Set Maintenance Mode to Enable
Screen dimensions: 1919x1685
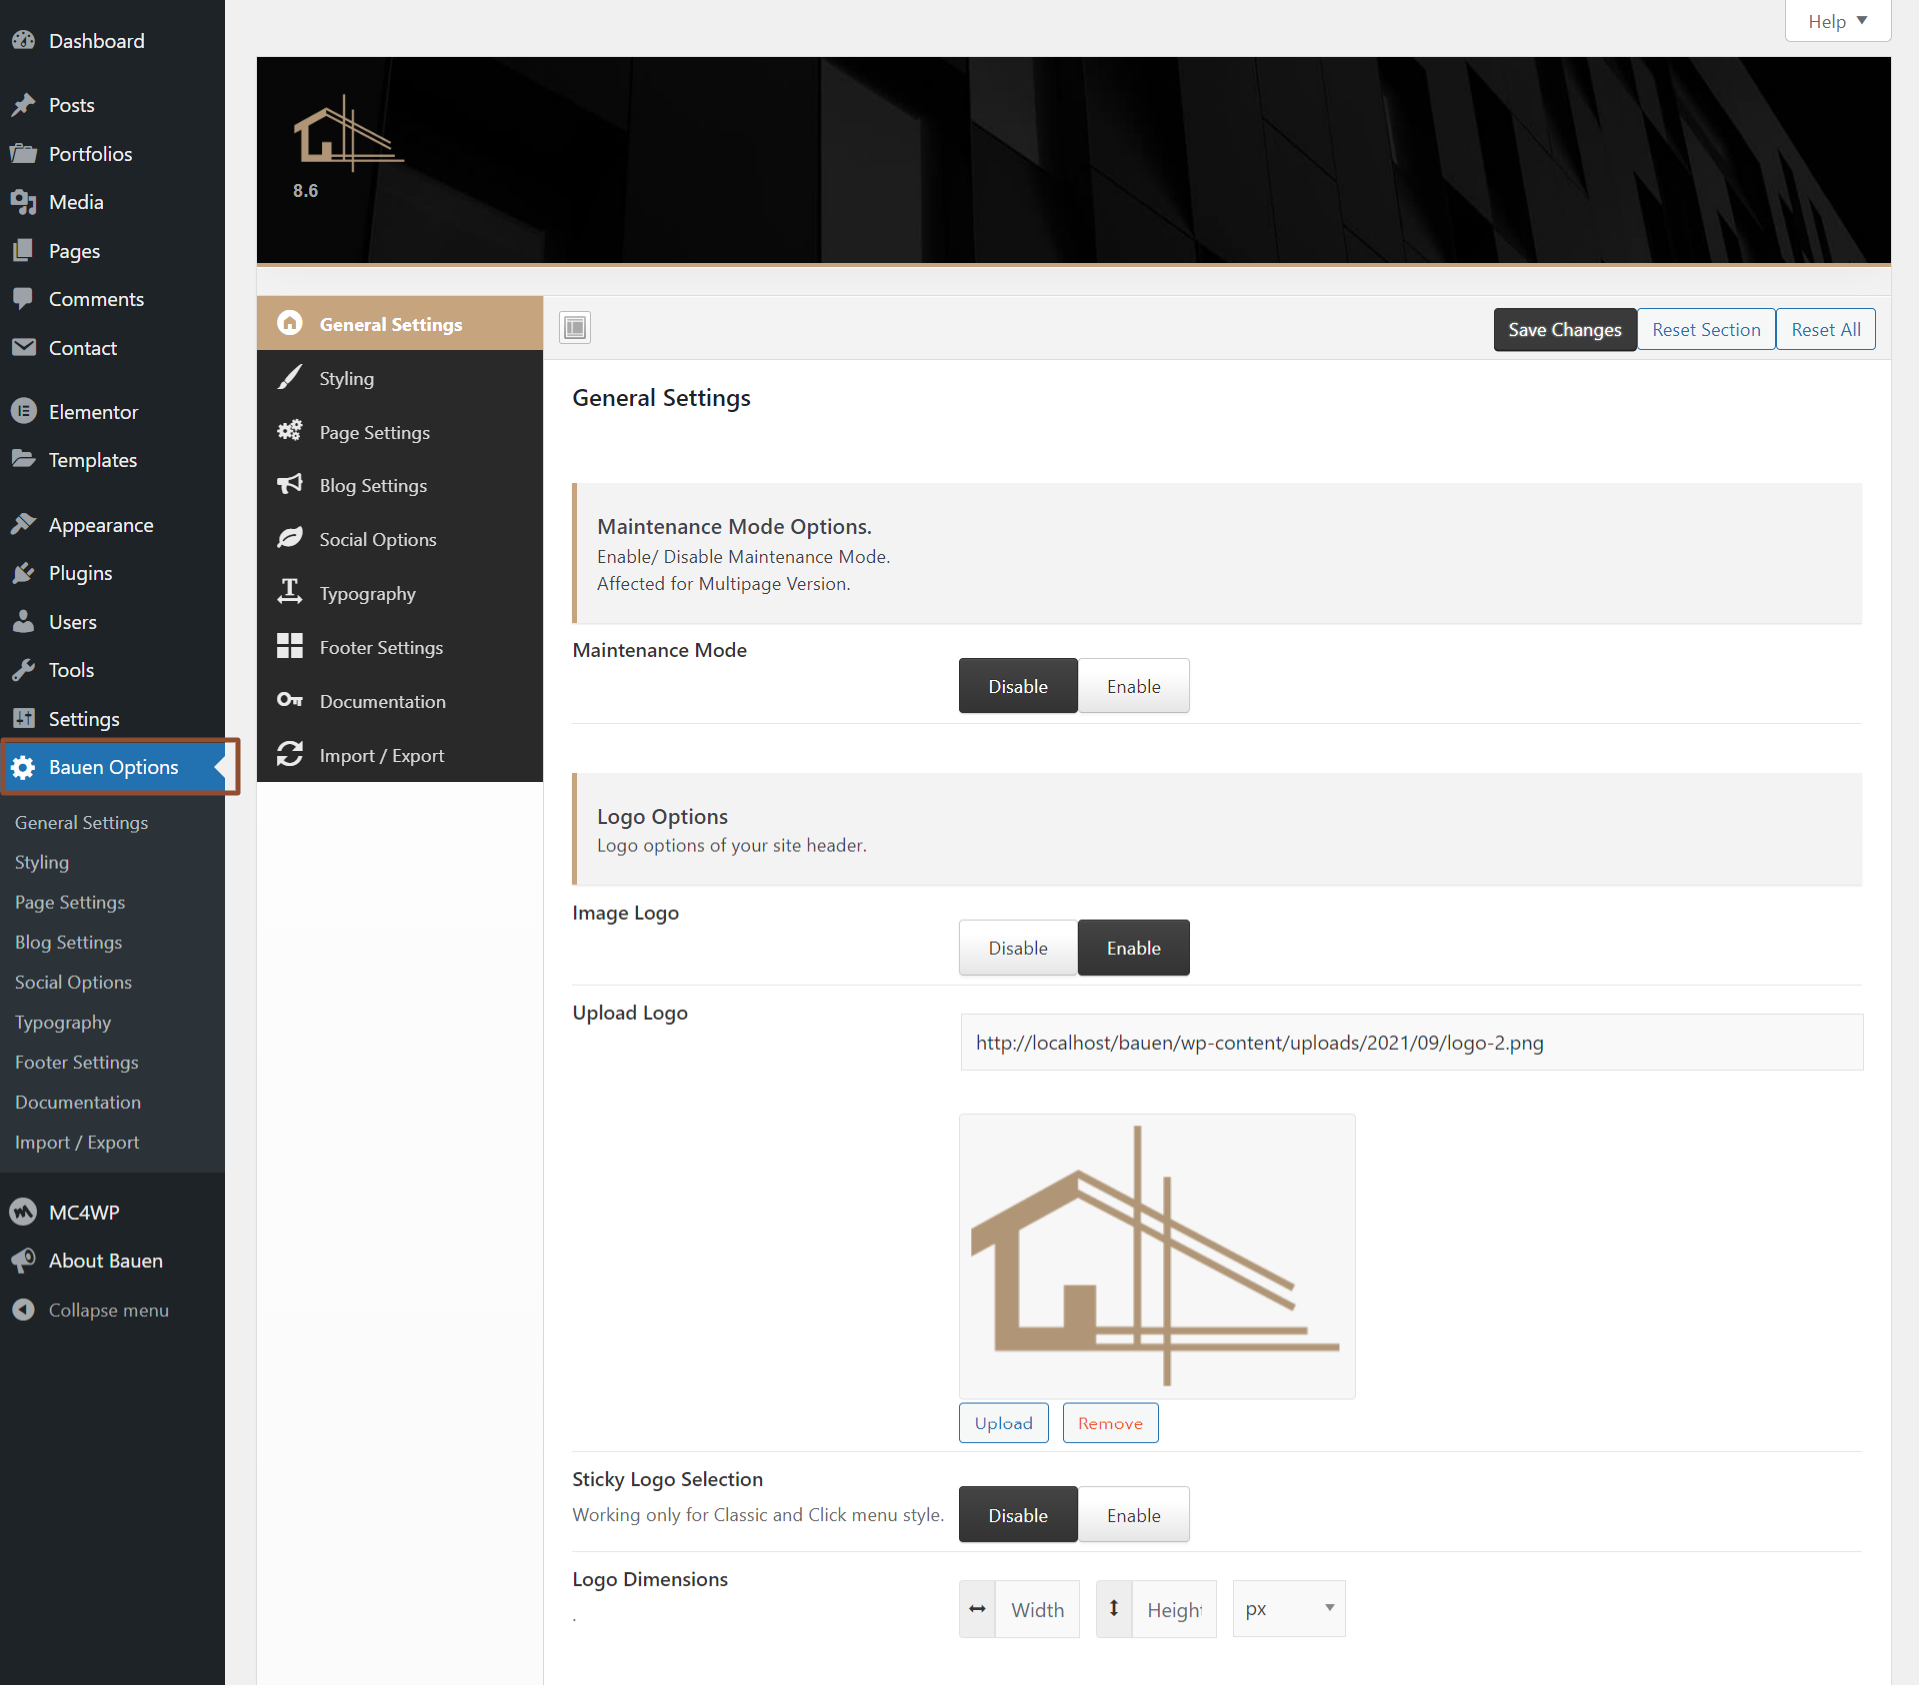[1134, 686]
